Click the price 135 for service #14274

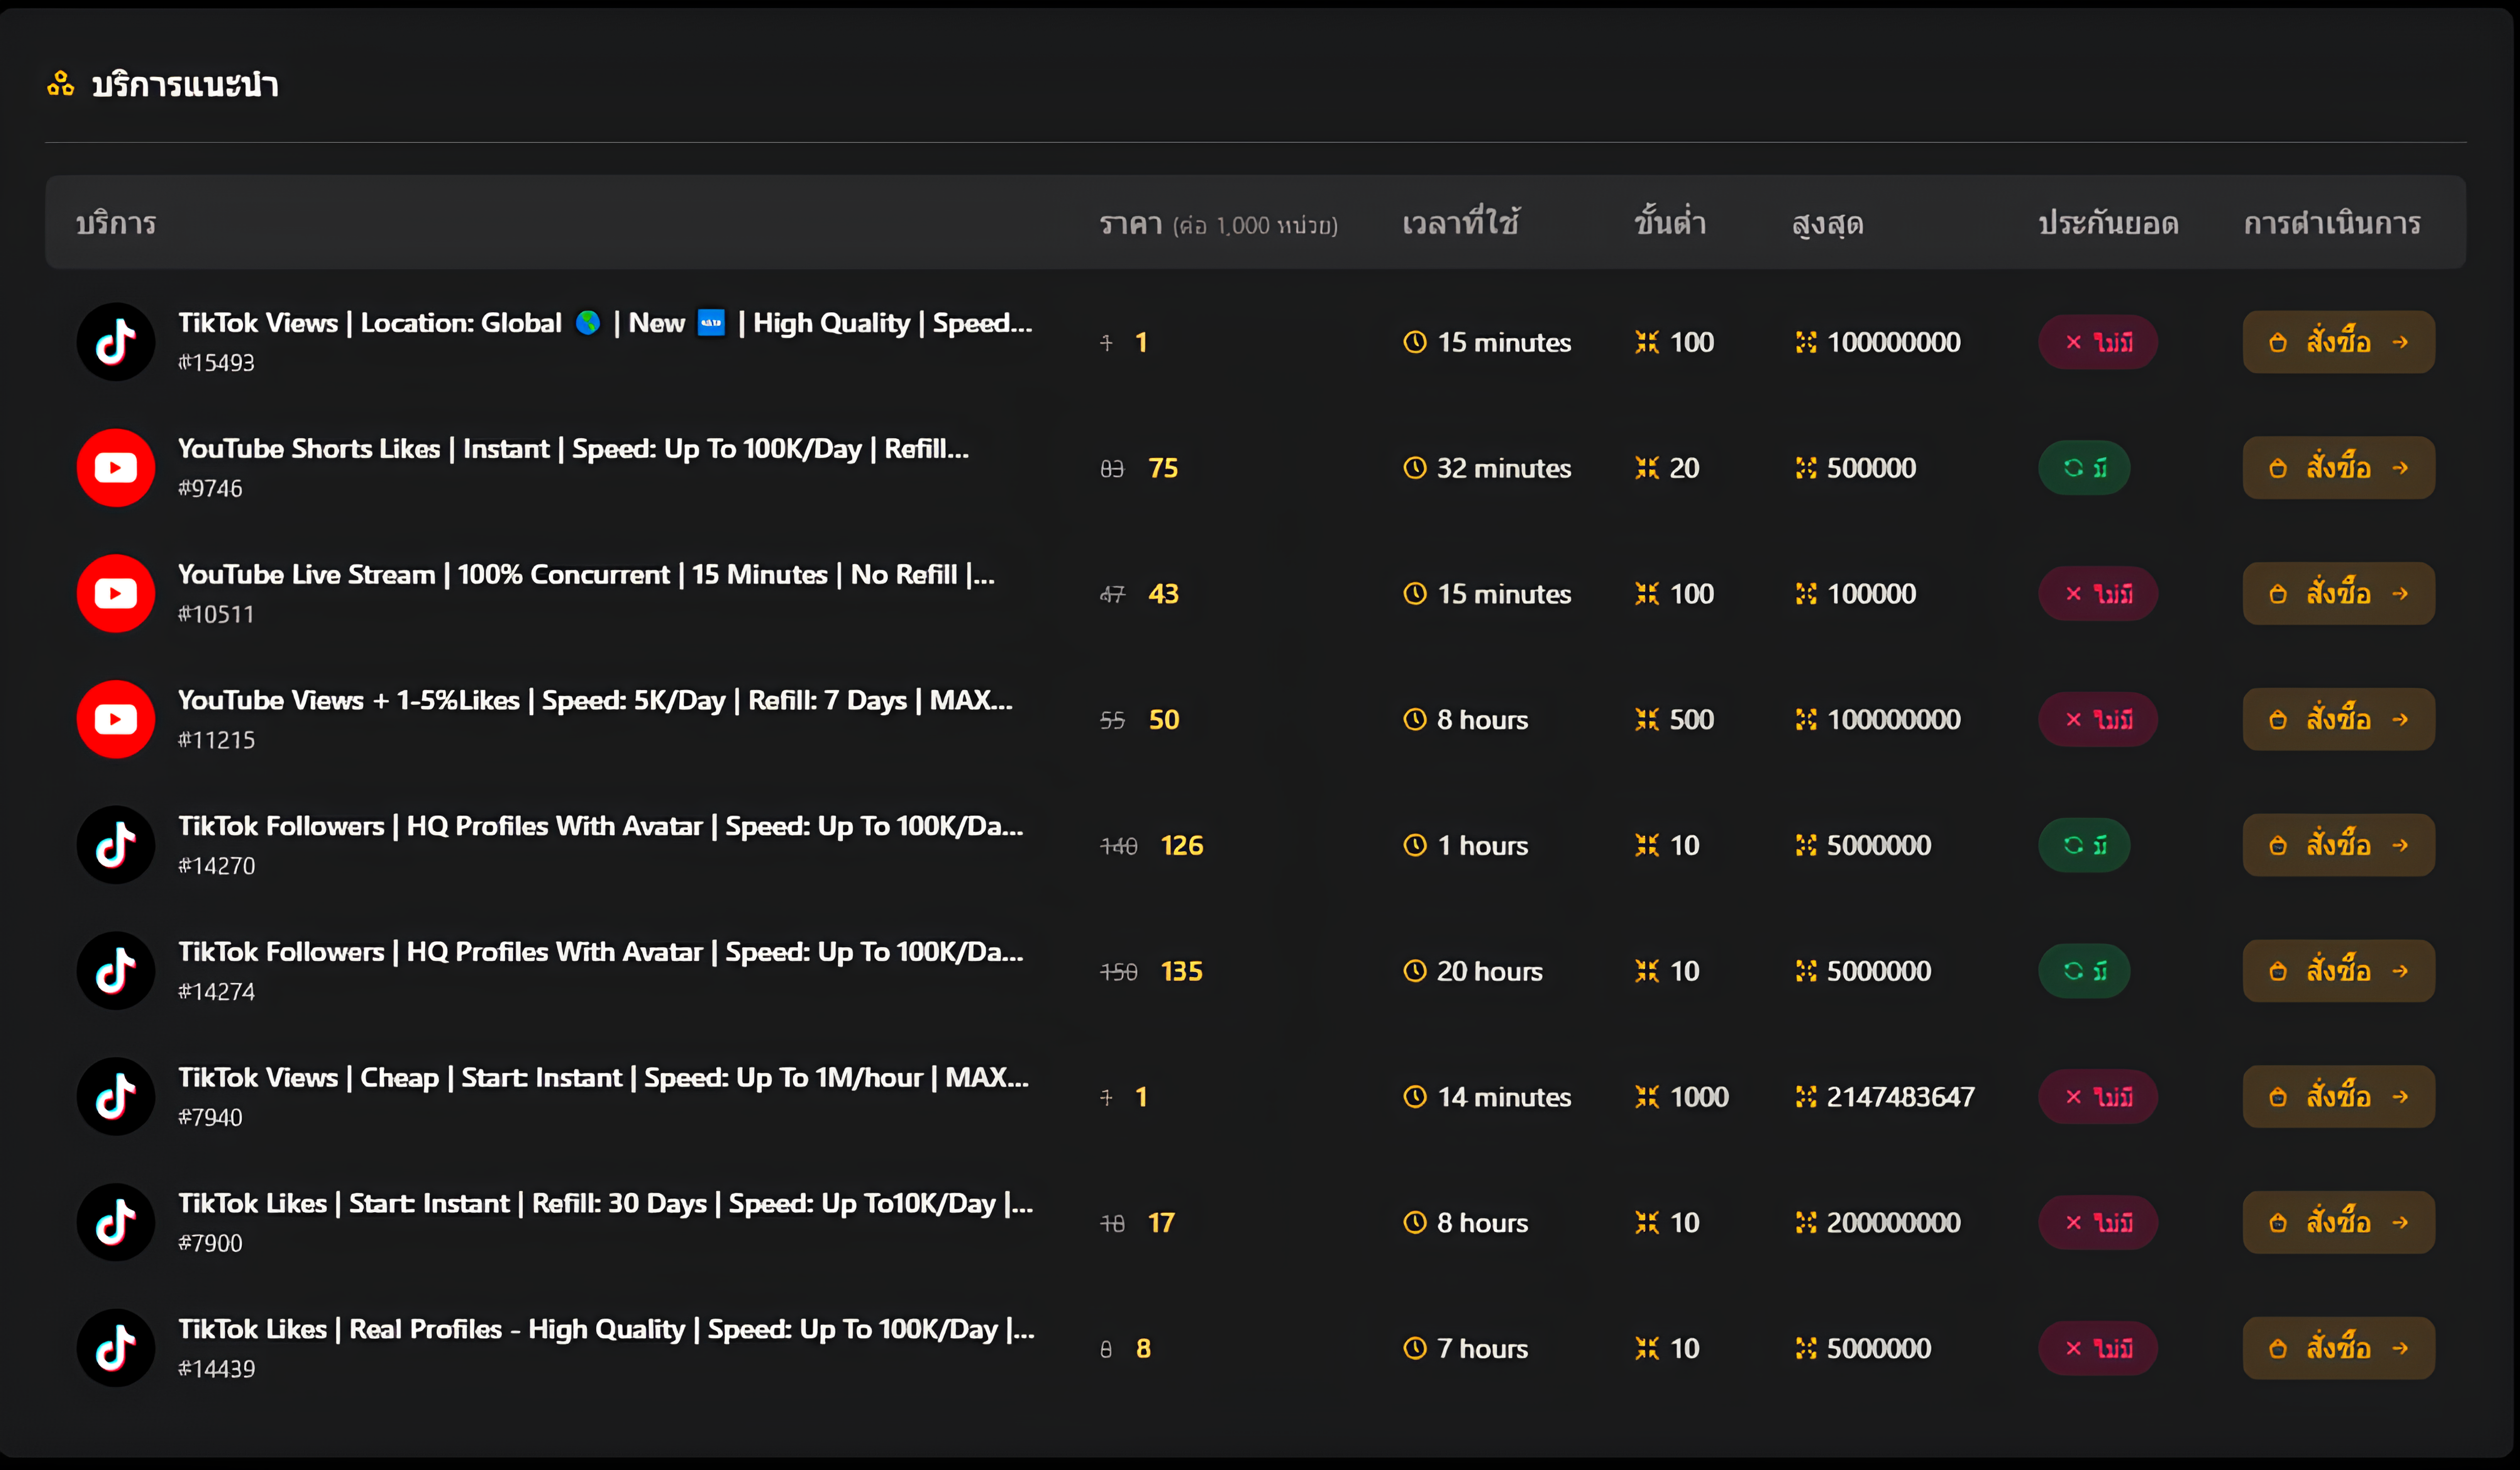point(1182,971)
